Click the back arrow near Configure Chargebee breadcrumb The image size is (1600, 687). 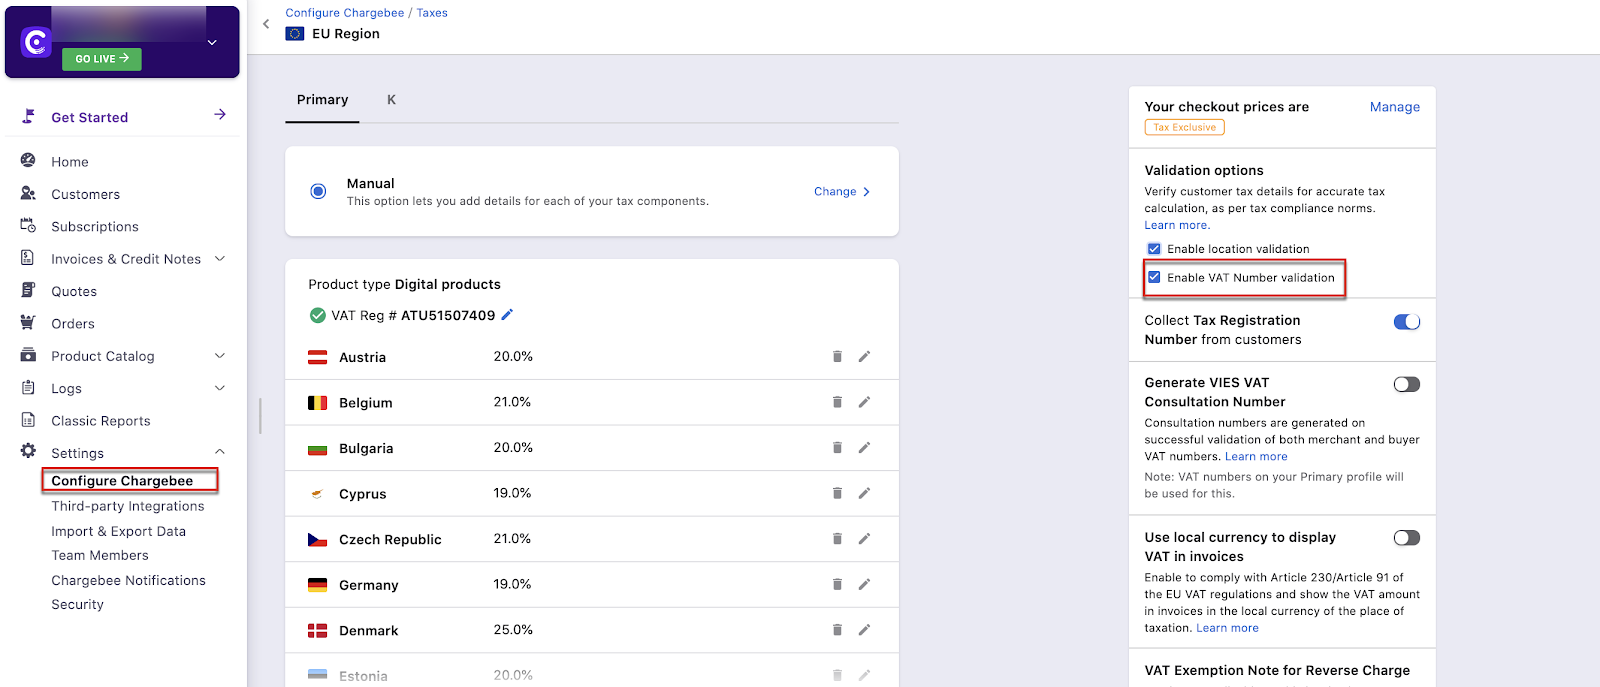(266, 24)
